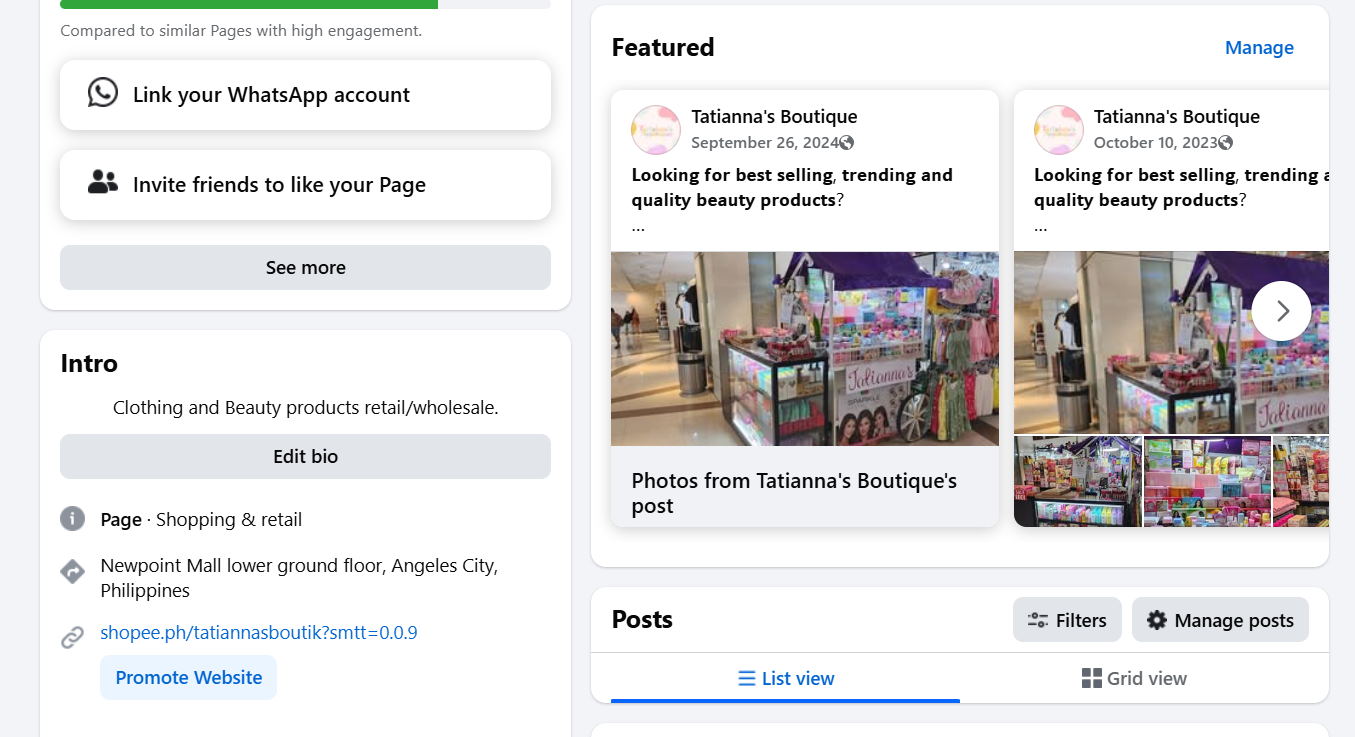Click the Page info circle icon
Screen dimensions: 1355x737
[x=72, y=519]
